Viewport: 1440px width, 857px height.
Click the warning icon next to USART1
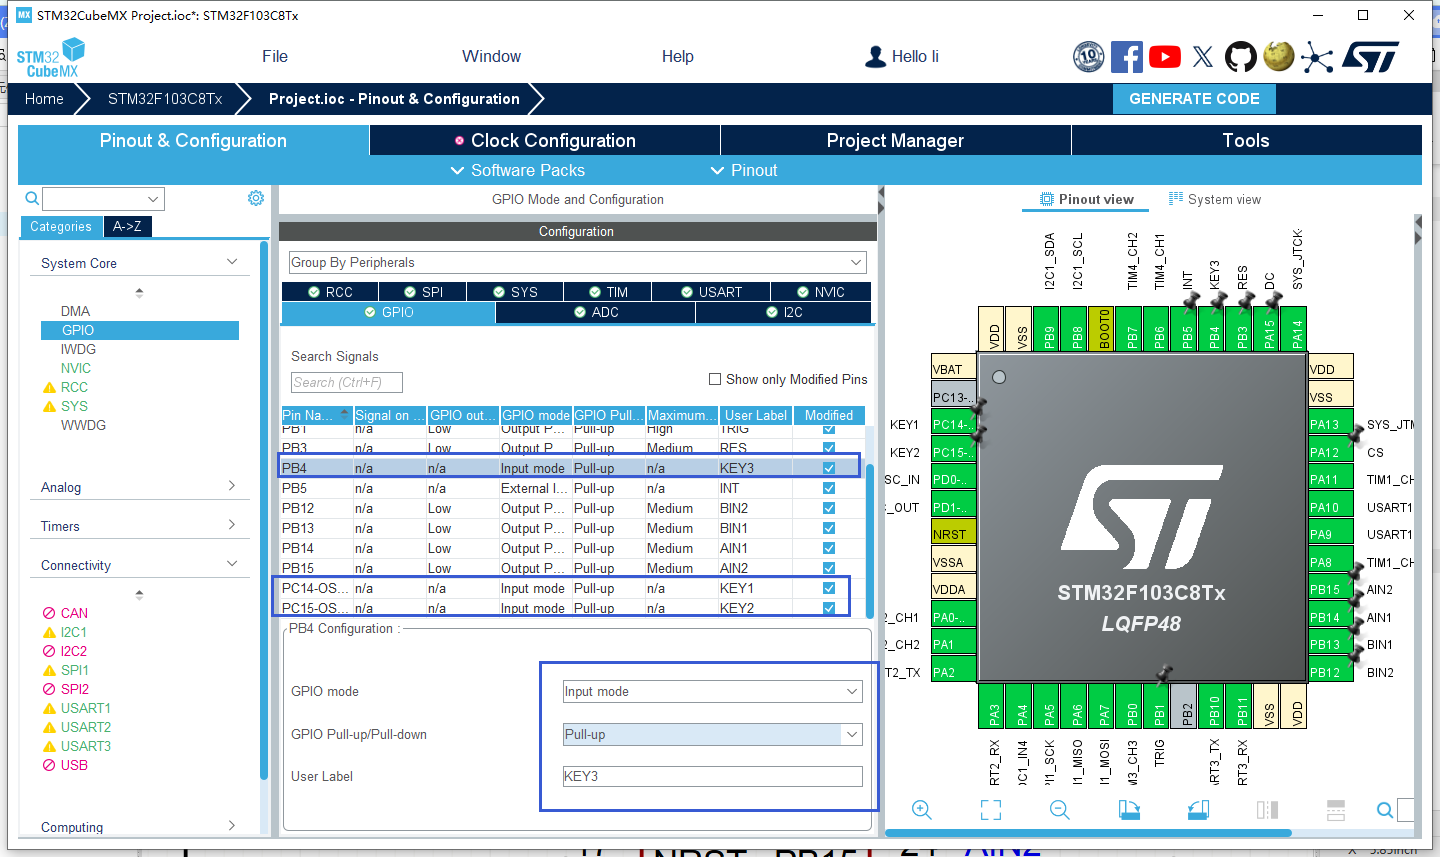(x=49, y=708)
